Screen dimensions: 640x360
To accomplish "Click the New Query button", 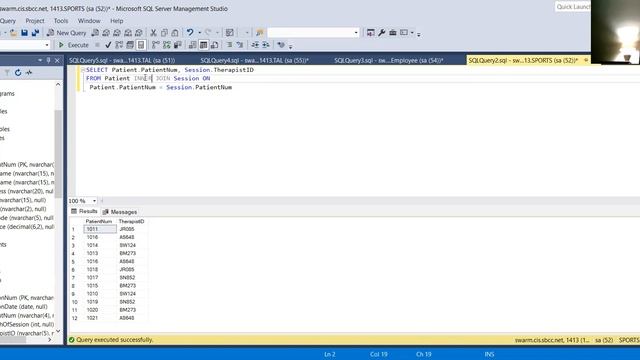I will tap(66, 33).
